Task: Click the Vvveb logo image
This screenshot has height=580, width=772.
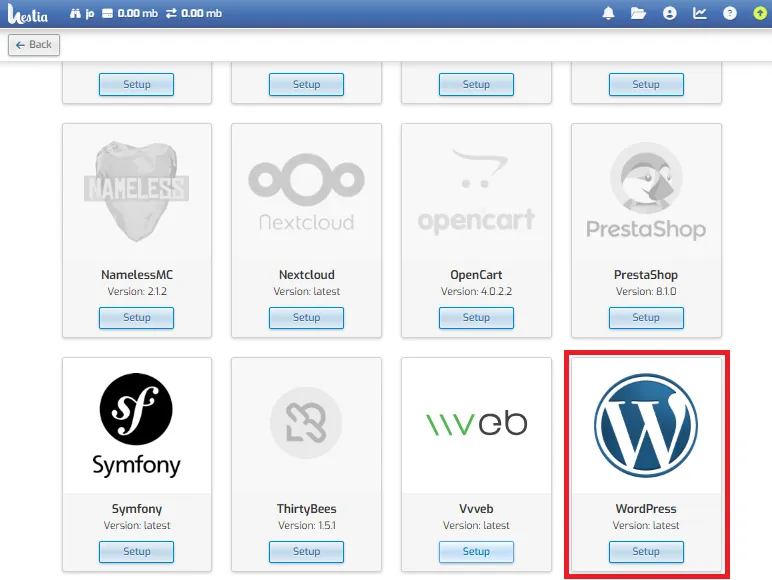Action: point(476,424)
